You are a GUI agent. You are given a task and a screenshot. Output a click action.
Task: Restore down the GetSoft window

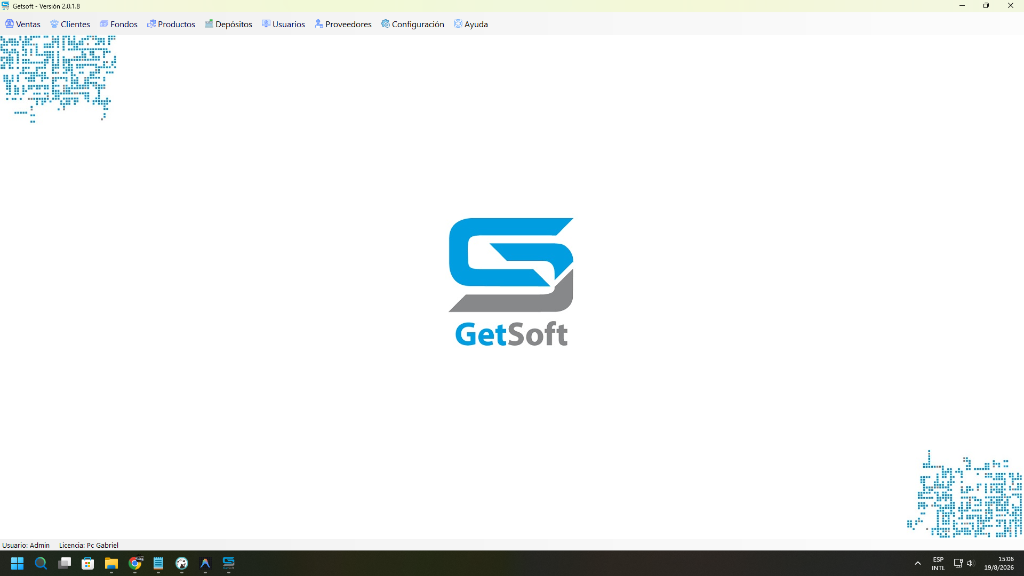[986, 6]
